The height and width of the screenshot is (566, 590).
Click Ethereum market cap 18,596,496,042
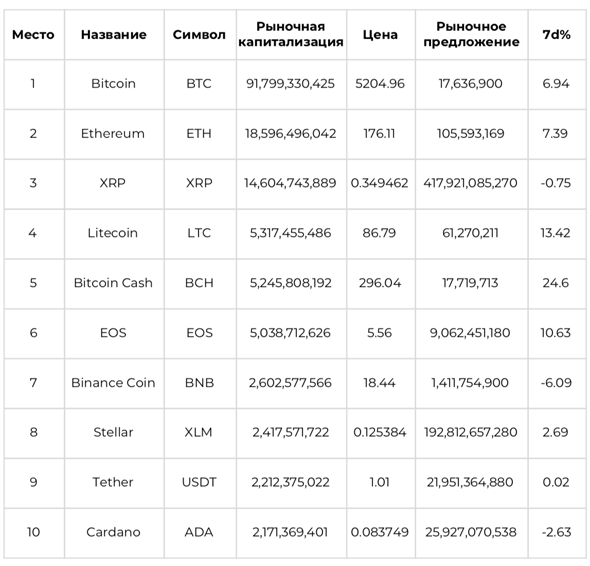click(x=290, y=134)
